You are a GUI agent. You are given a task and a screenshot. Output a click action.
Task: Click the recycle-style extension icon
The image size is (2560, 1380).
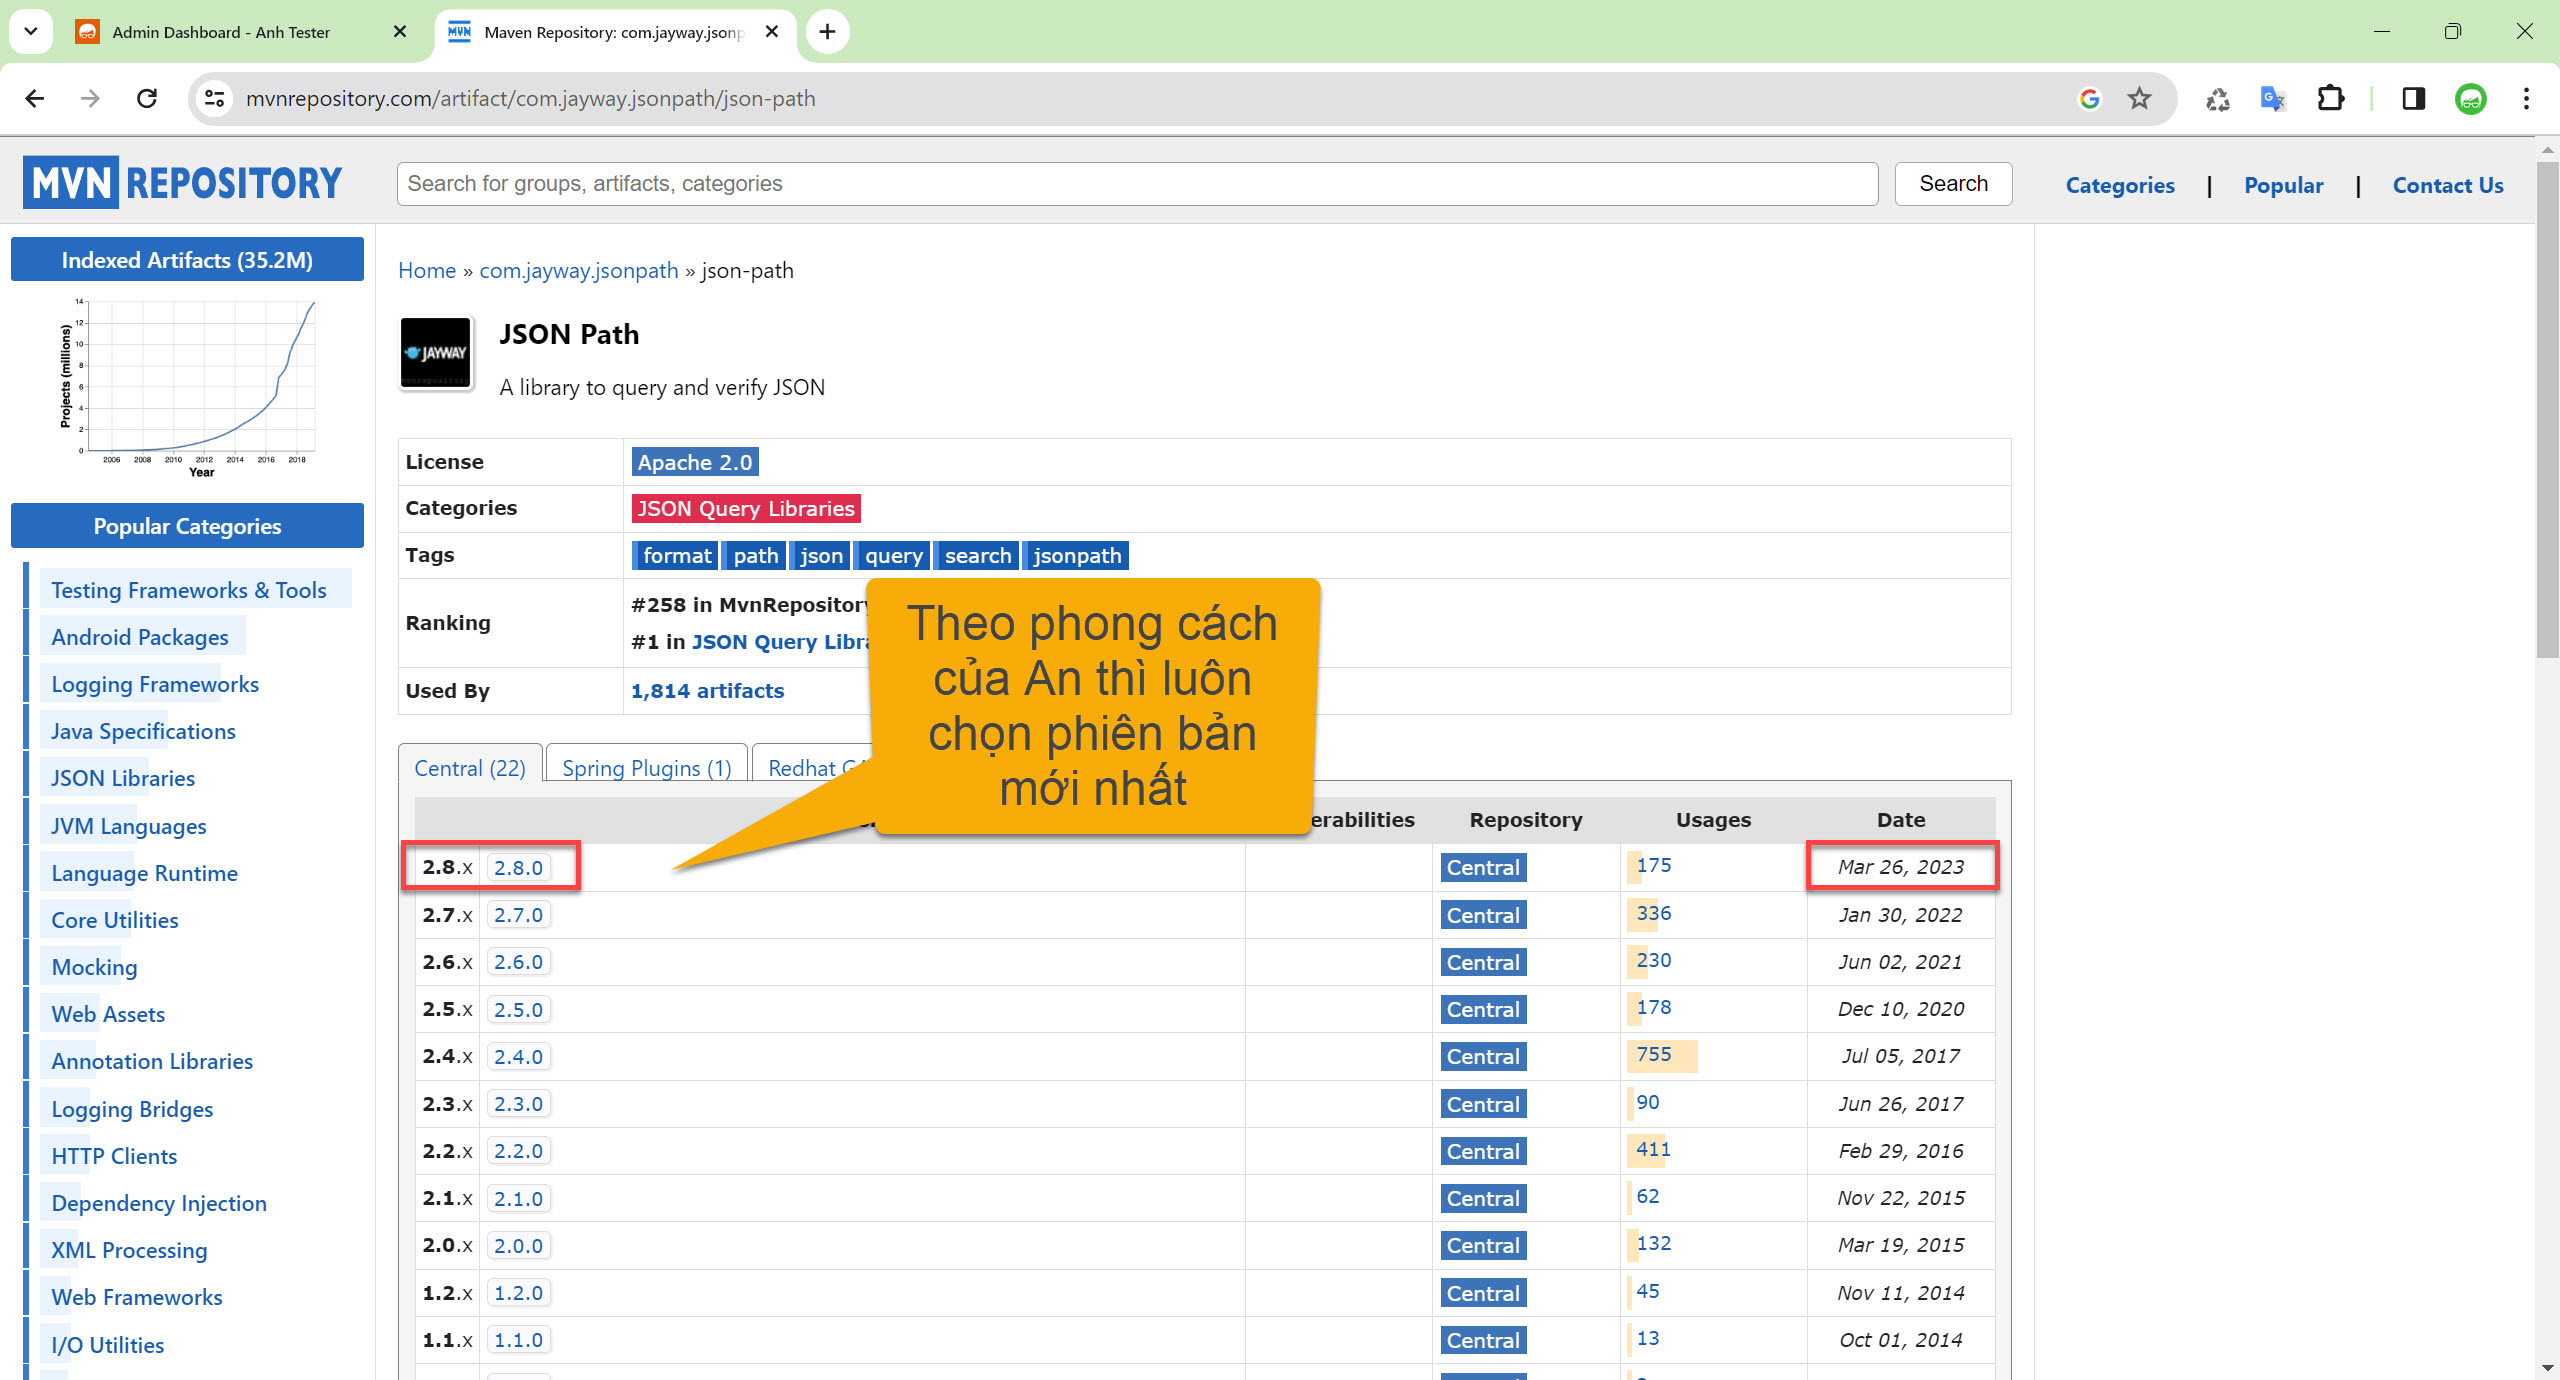[2217, 98]
